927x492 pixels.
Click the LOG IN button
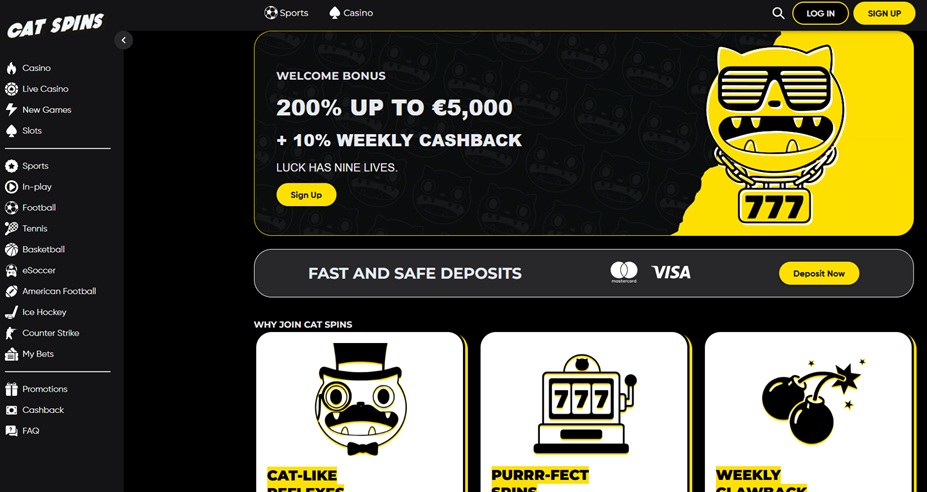pos(820,13)
